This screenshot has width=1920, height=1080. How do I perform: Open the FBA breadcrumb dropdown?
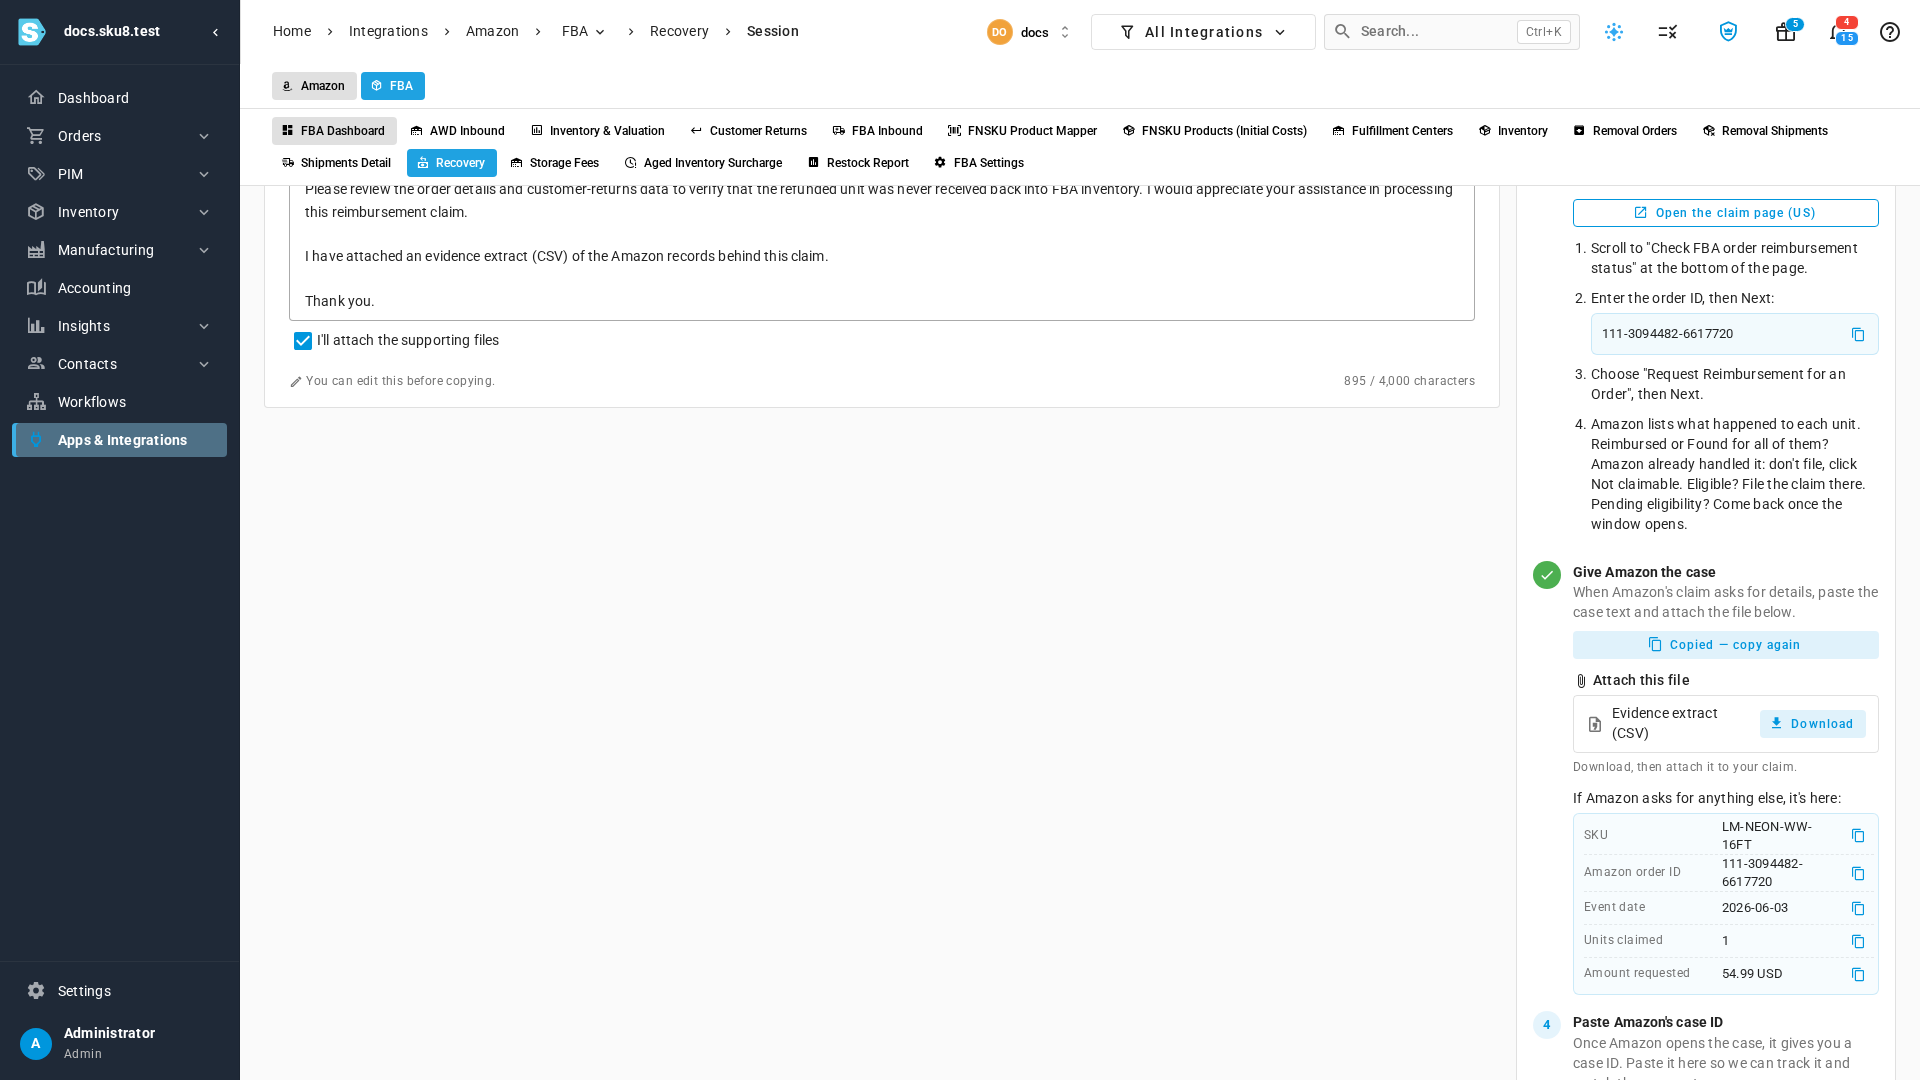[x=584, y=32]
